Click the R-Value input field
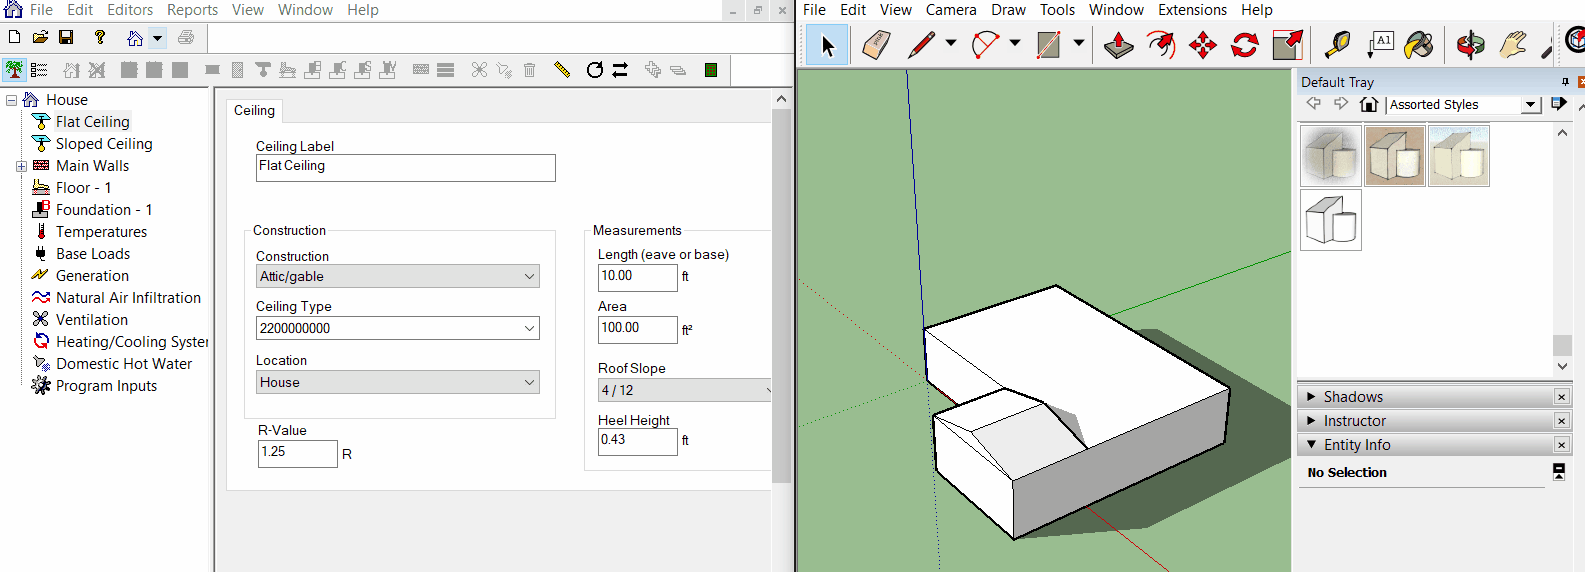This screenshot has width=1585, height=572. (x=297, y=453)
